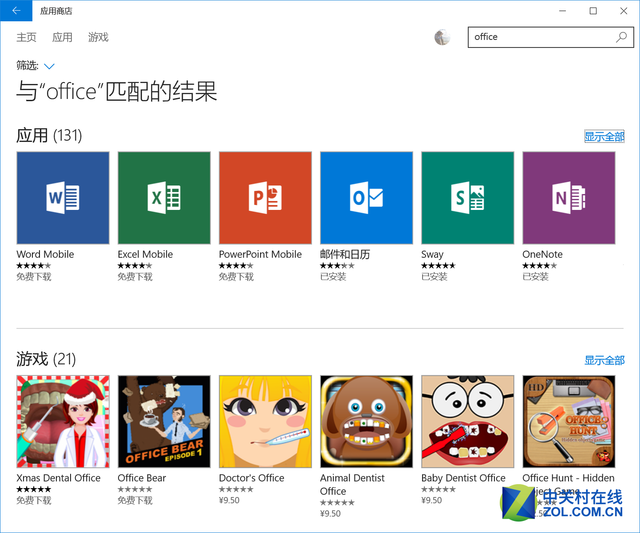Open the Xmas Dental Office game icon
The height and width of the screenshot is (533, 640).
point(63,422)
